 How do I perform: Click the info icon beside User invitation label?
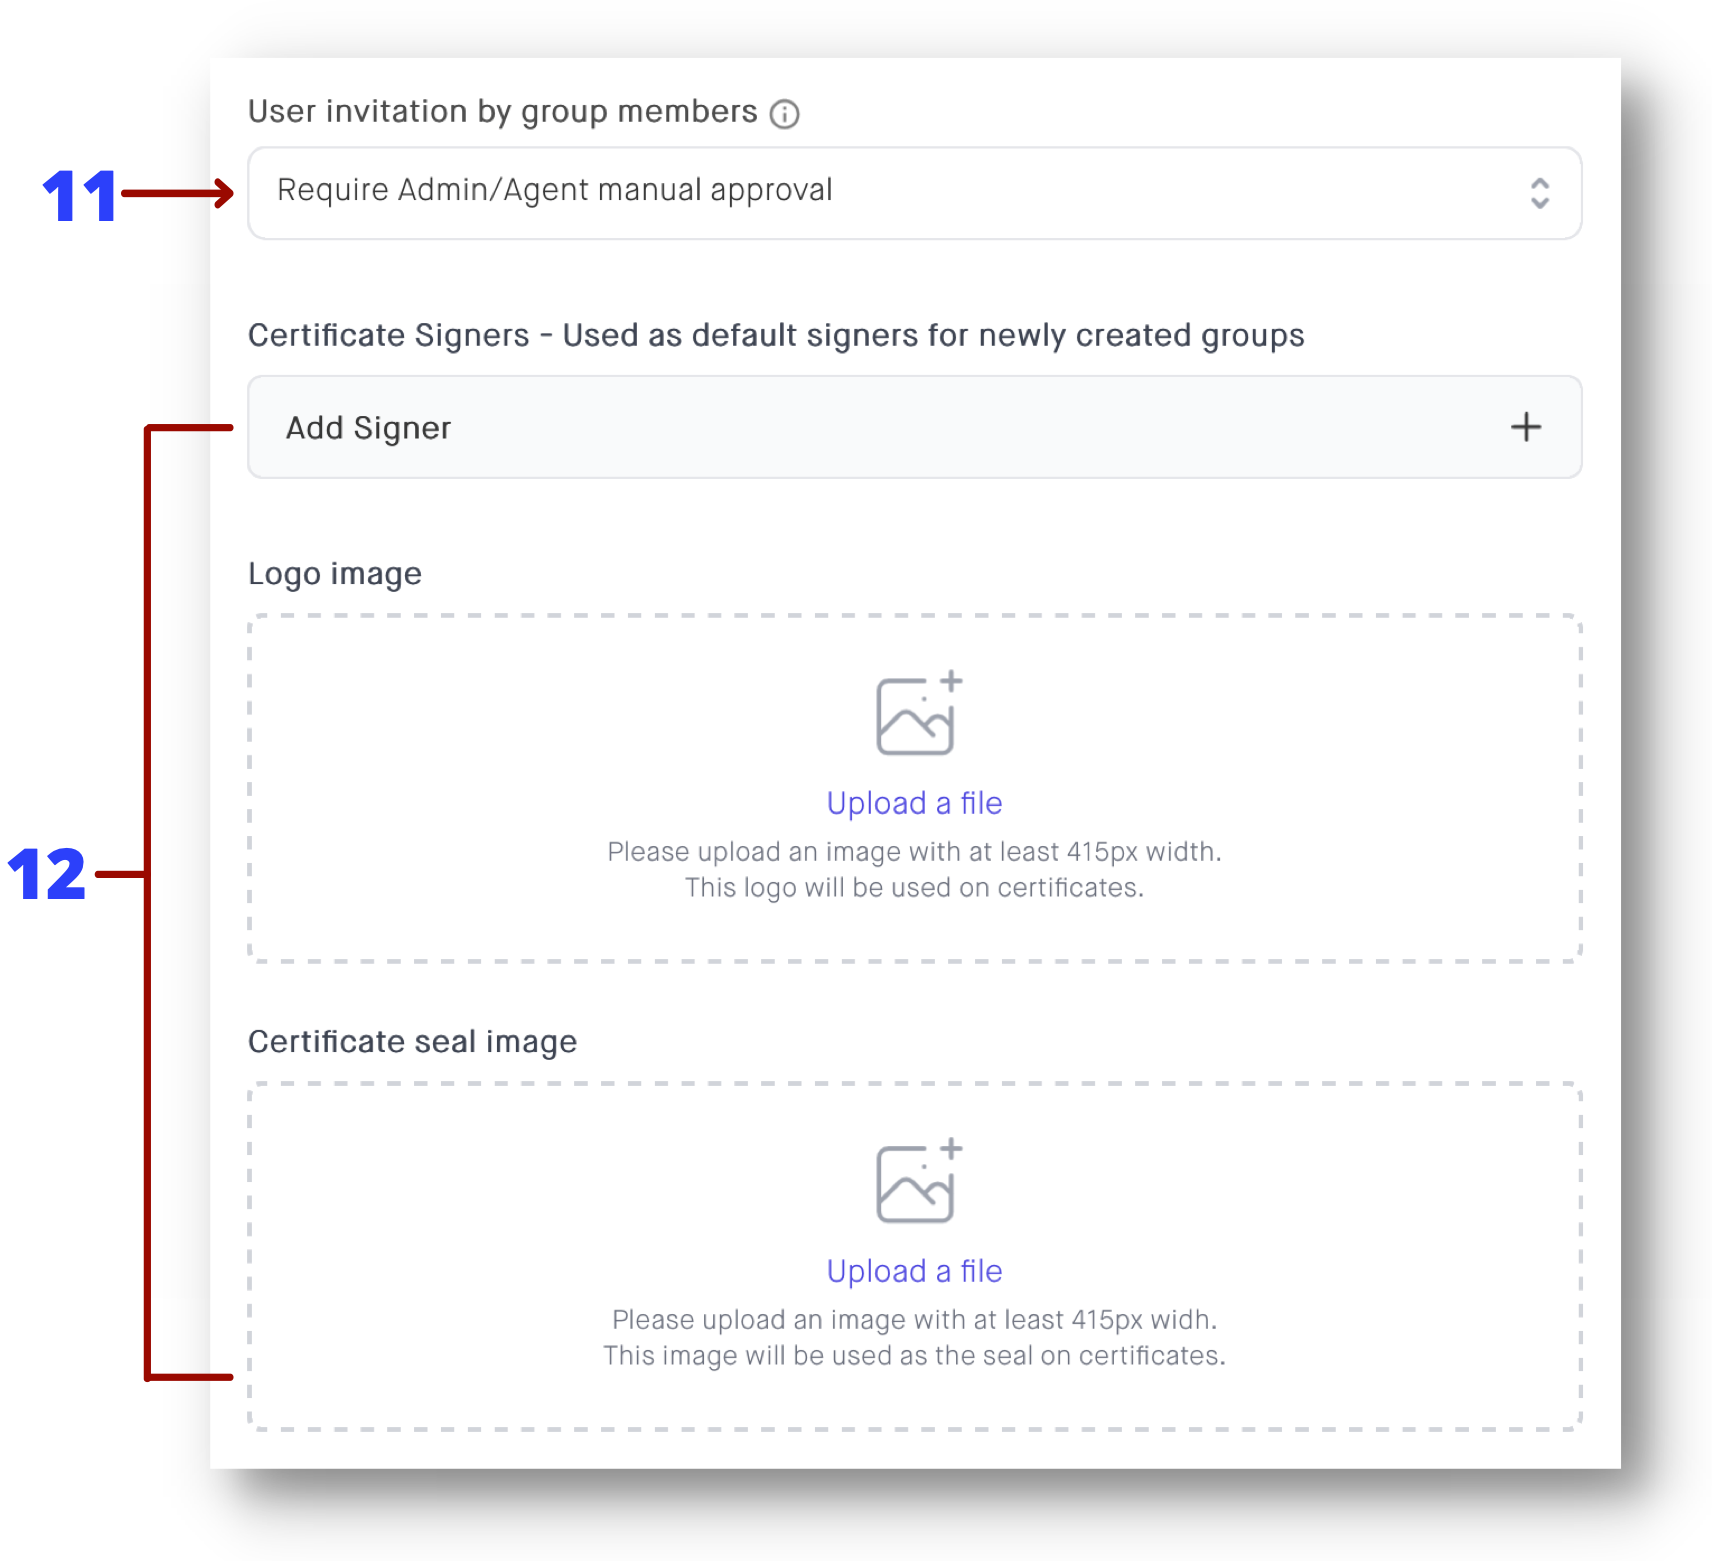coord(784,114)
